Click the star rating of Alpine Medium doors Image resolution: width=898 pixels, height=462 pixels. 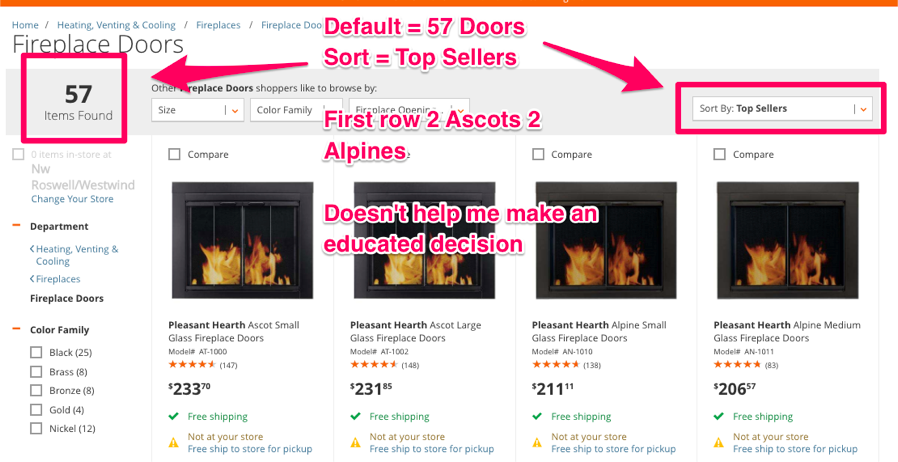click(737, 365)
